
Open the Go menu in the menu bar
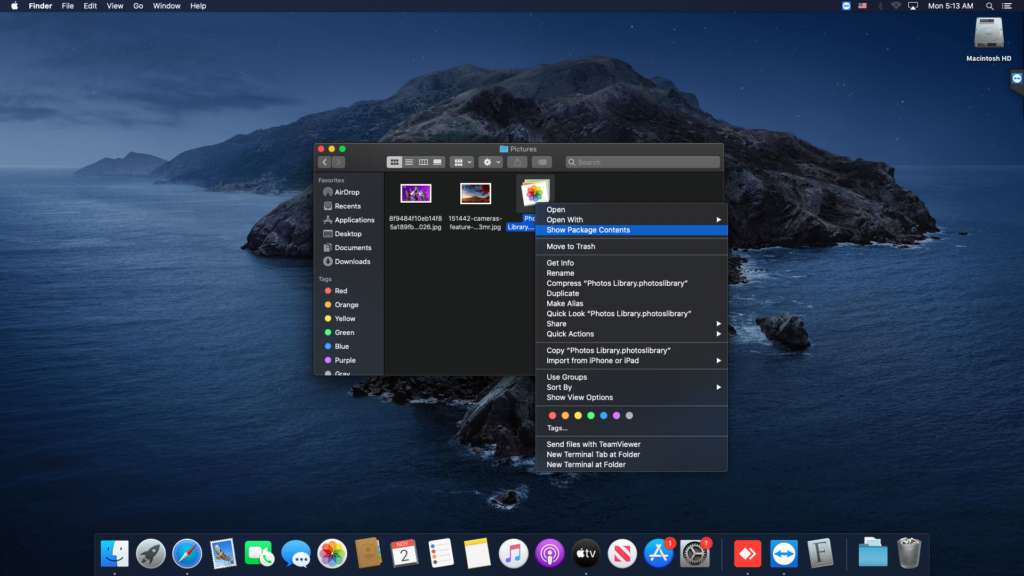click(139, 5)
